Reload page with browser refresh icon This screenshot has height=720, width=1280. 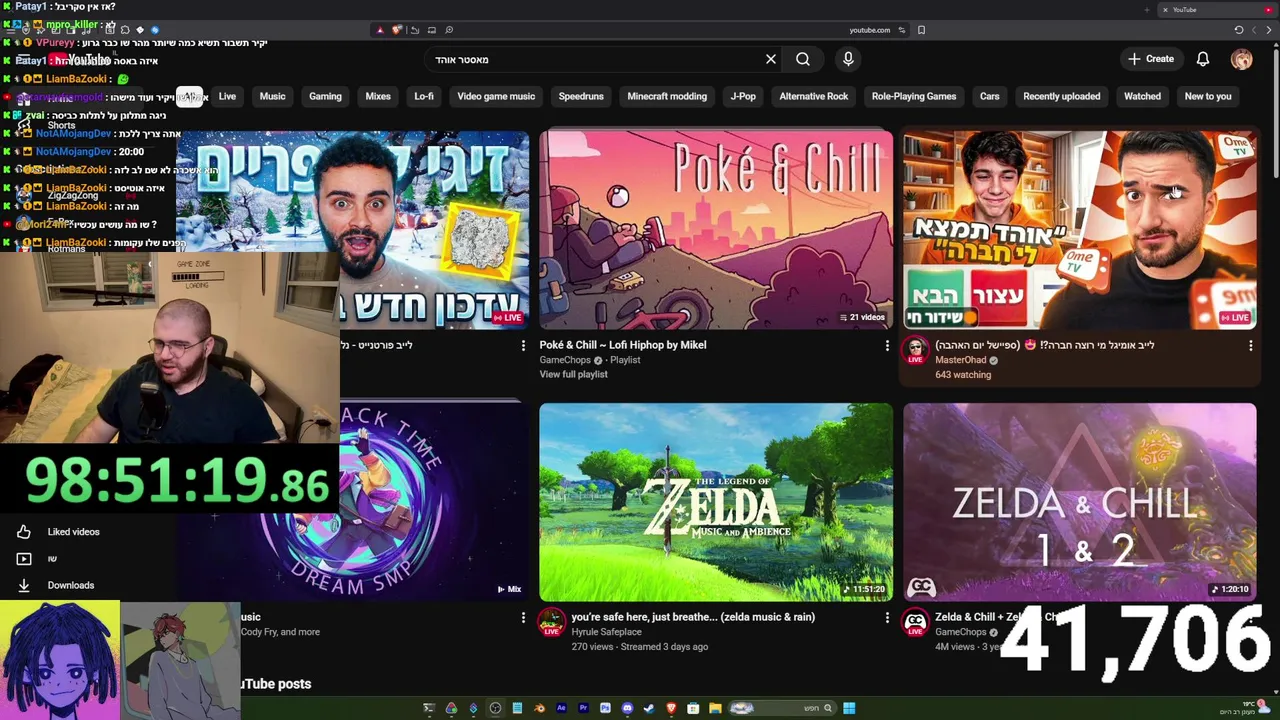pos(1239,30)
